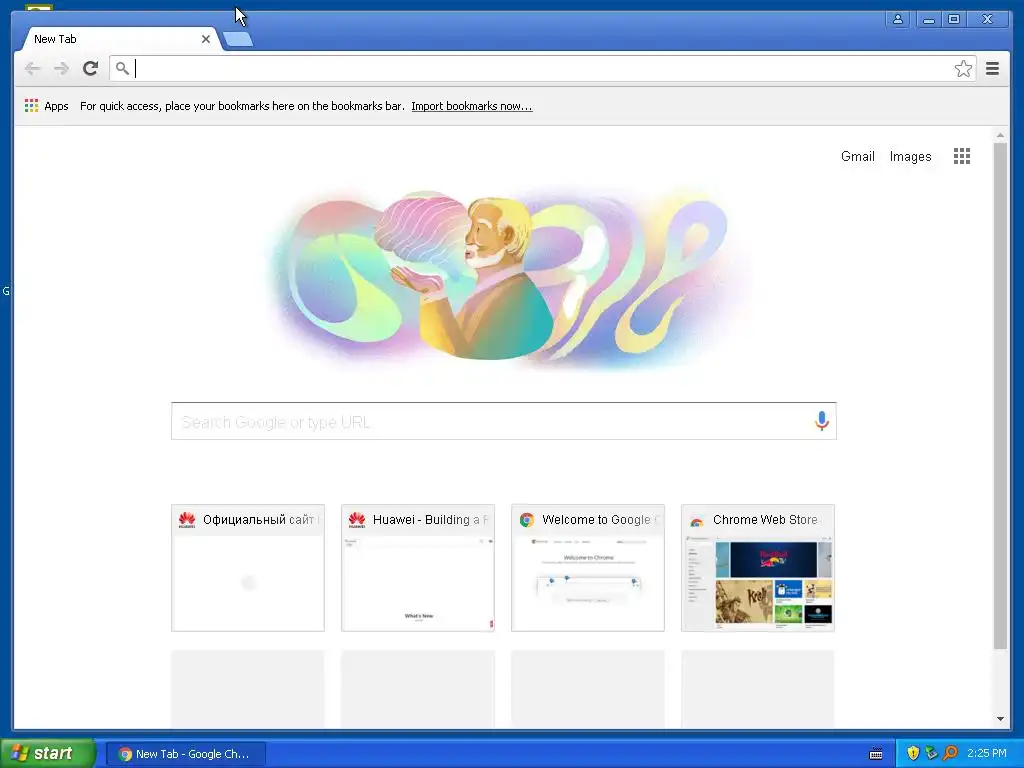This screenshot has height=768, width=1024.
Task: Reload the current page
Action: click(90, 68)
